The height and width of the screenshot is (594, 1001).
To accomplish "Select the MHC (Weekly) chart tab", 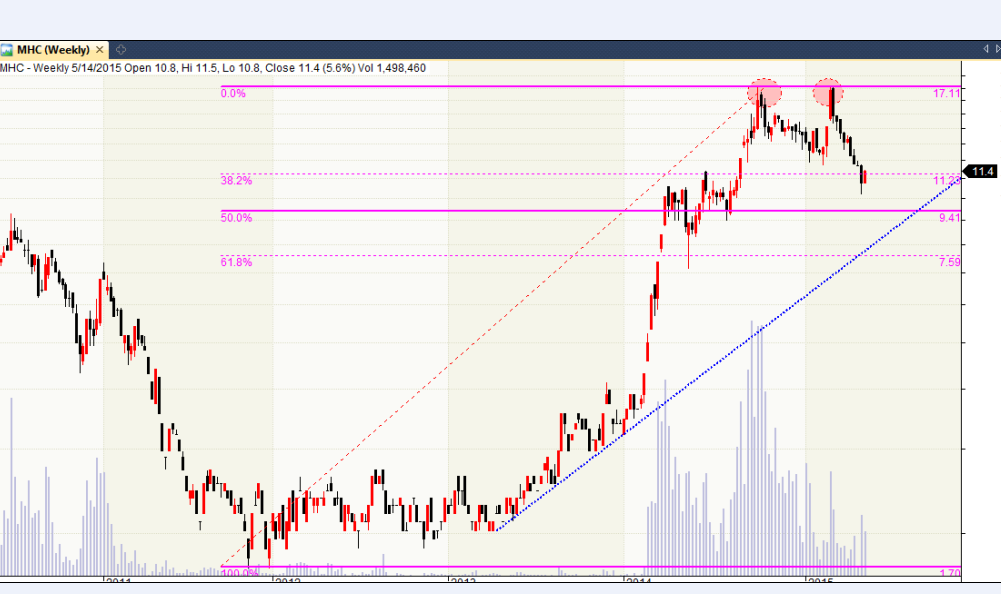I will coord(54,50).
